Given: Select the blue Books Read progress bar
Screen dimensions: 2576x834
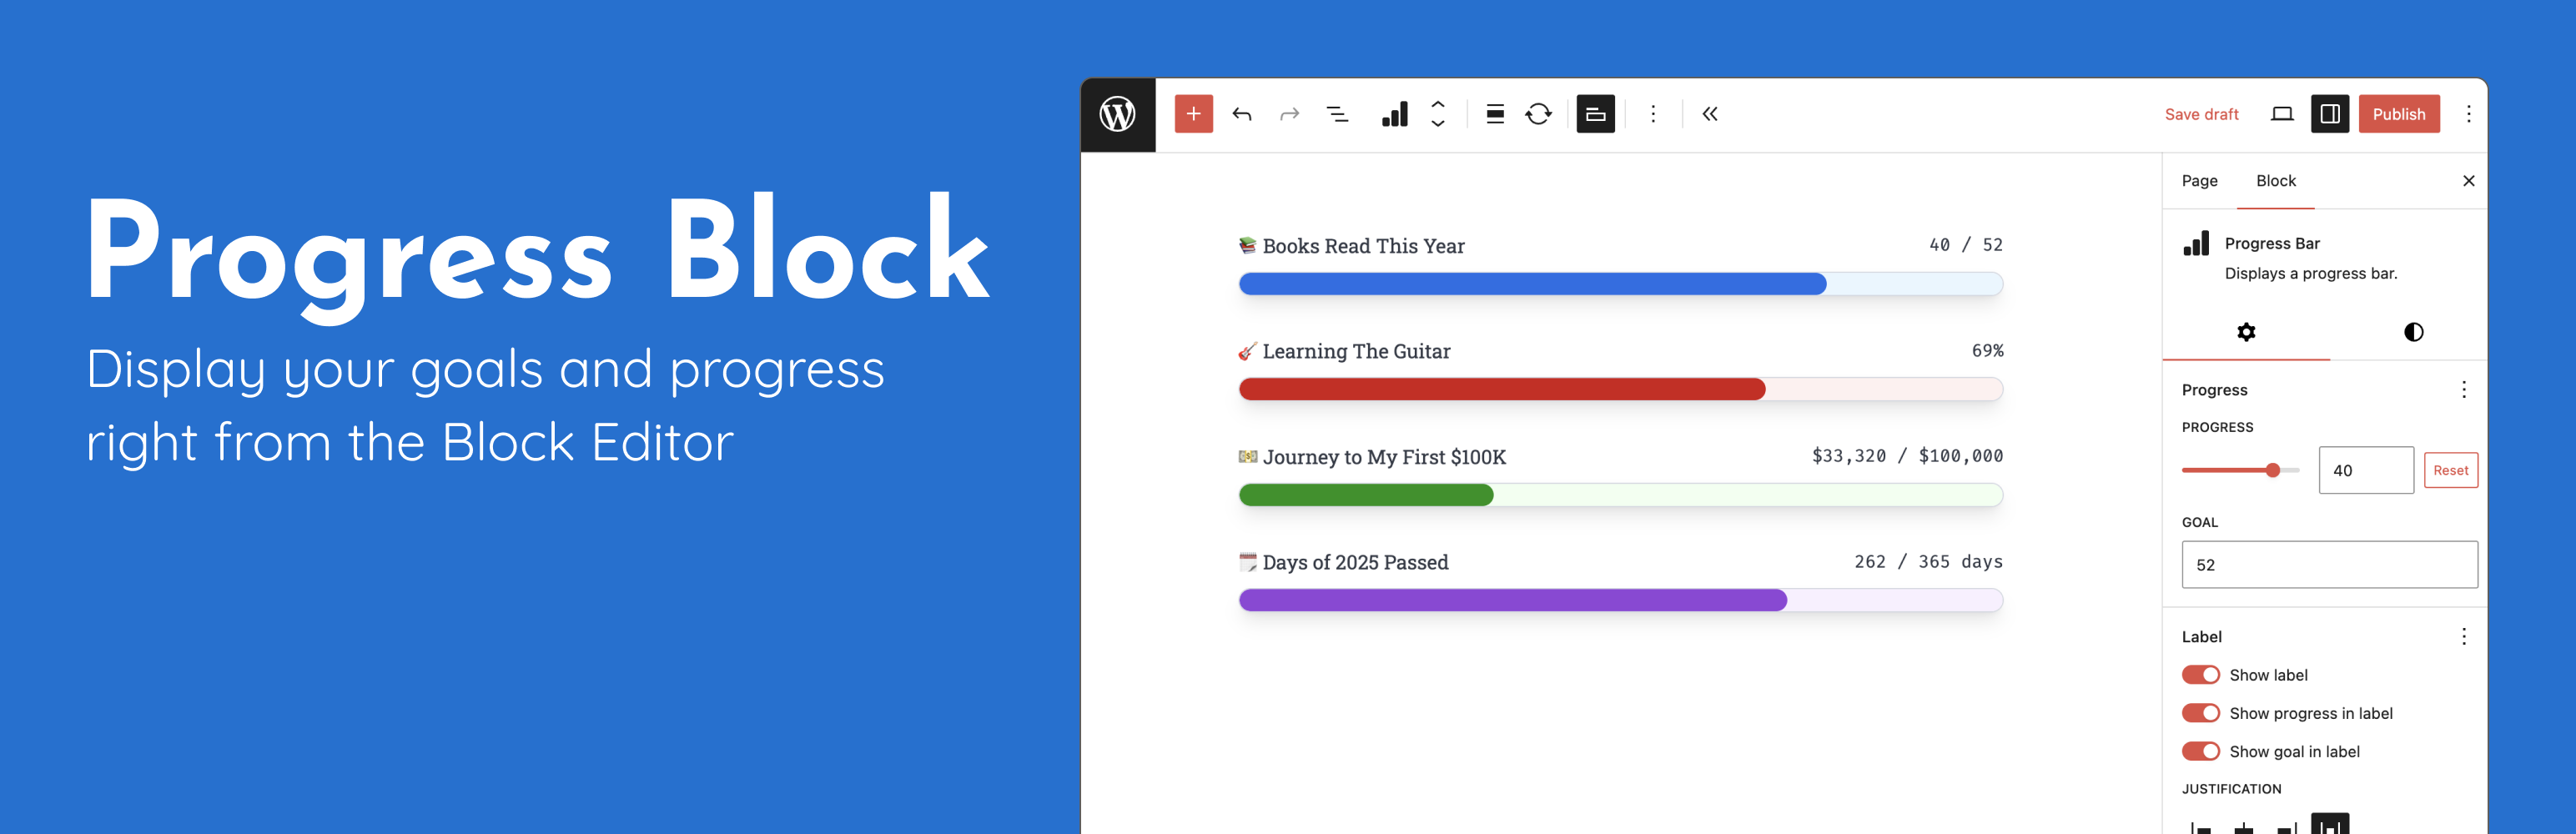Looking at the screenshot, I should click(1620, 284).
